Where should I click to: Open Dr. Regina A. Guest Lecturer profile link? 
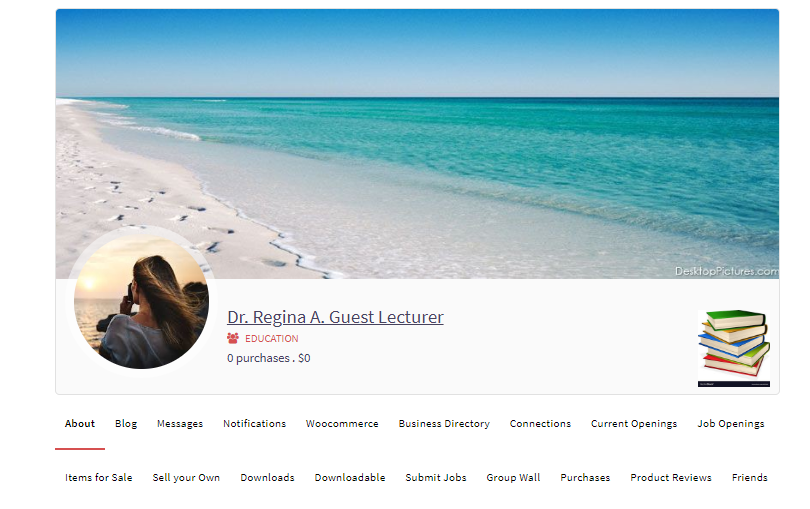click(335, 317)
